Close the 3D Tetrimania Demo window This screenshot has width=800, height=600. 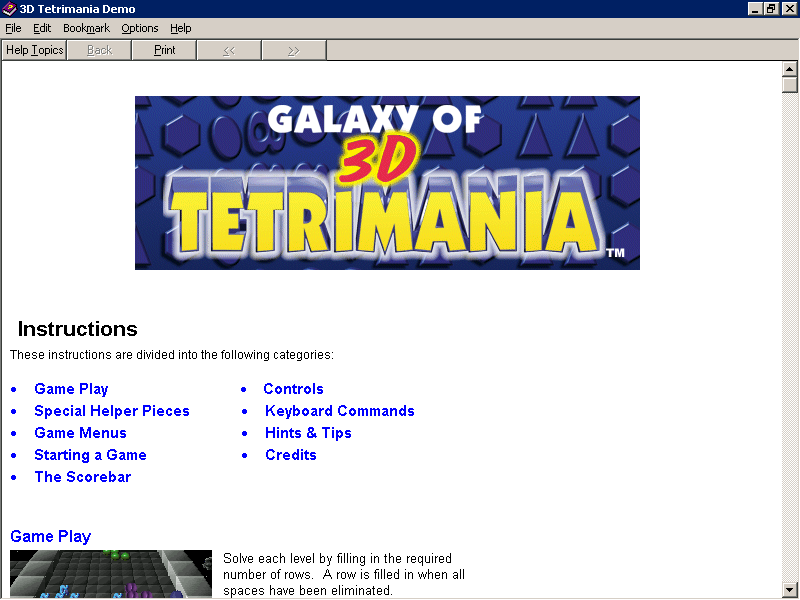pos(789,9)
